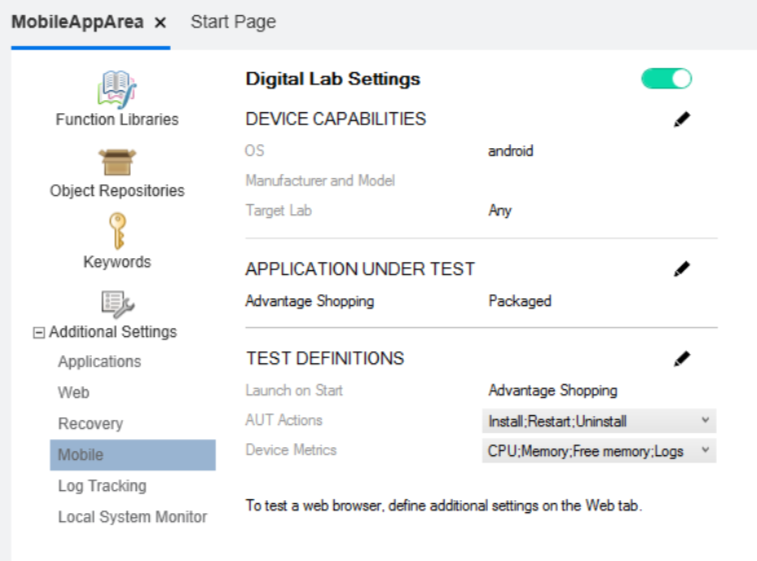Collapse the Additional Settings tree node

coord(39,333)
